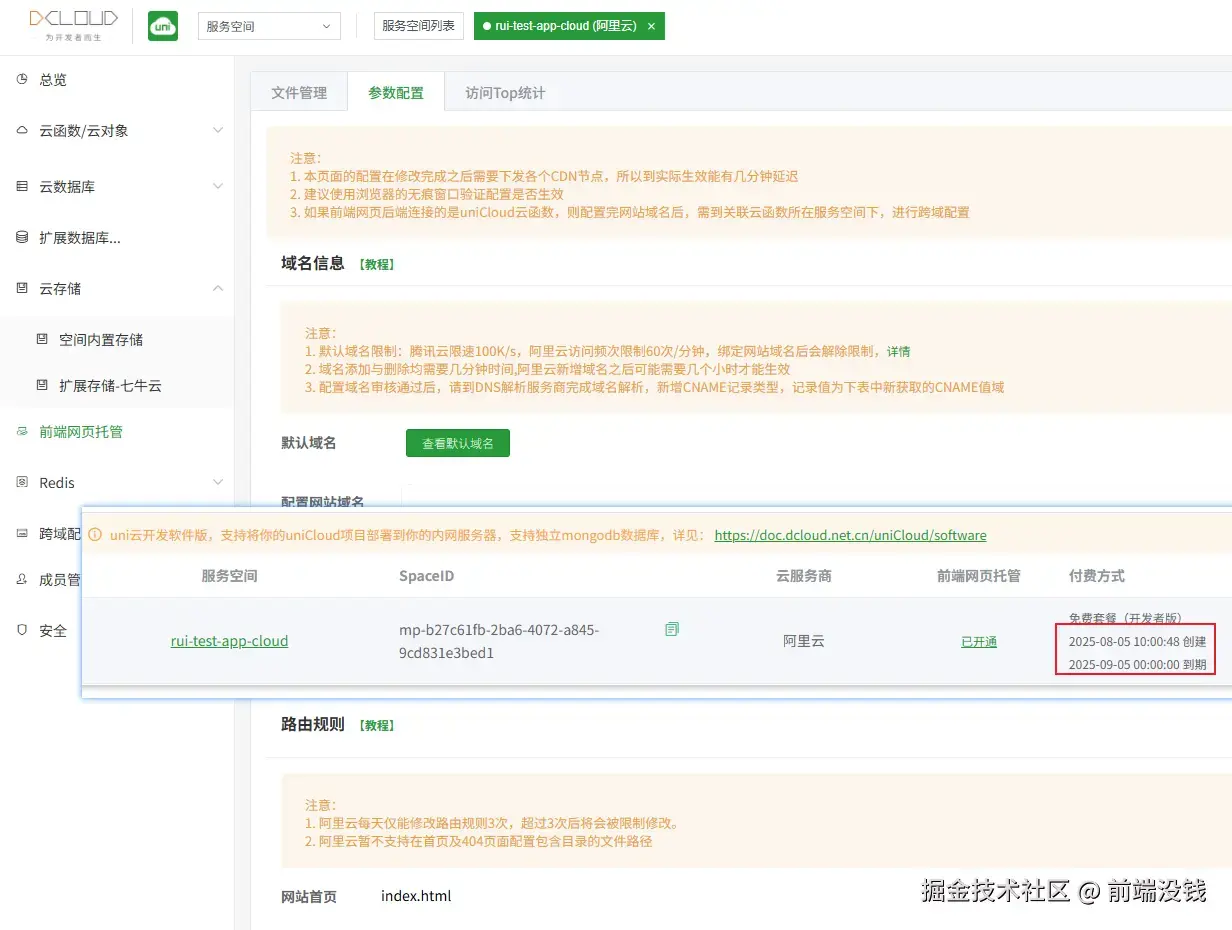Open the doc.dcloud.net.cn/uniCloud/software link

tap(850, 535)
